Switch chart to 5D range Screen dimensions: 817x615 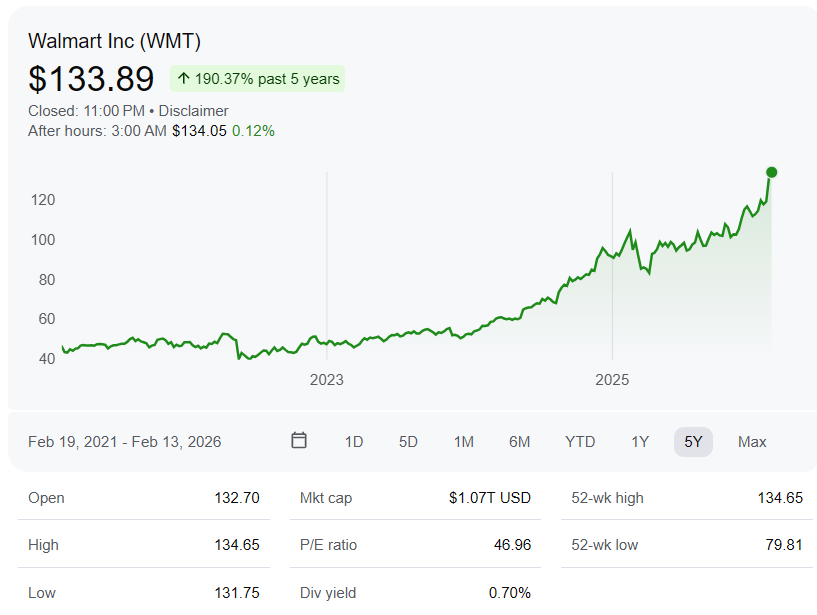(x=408, y=442)
